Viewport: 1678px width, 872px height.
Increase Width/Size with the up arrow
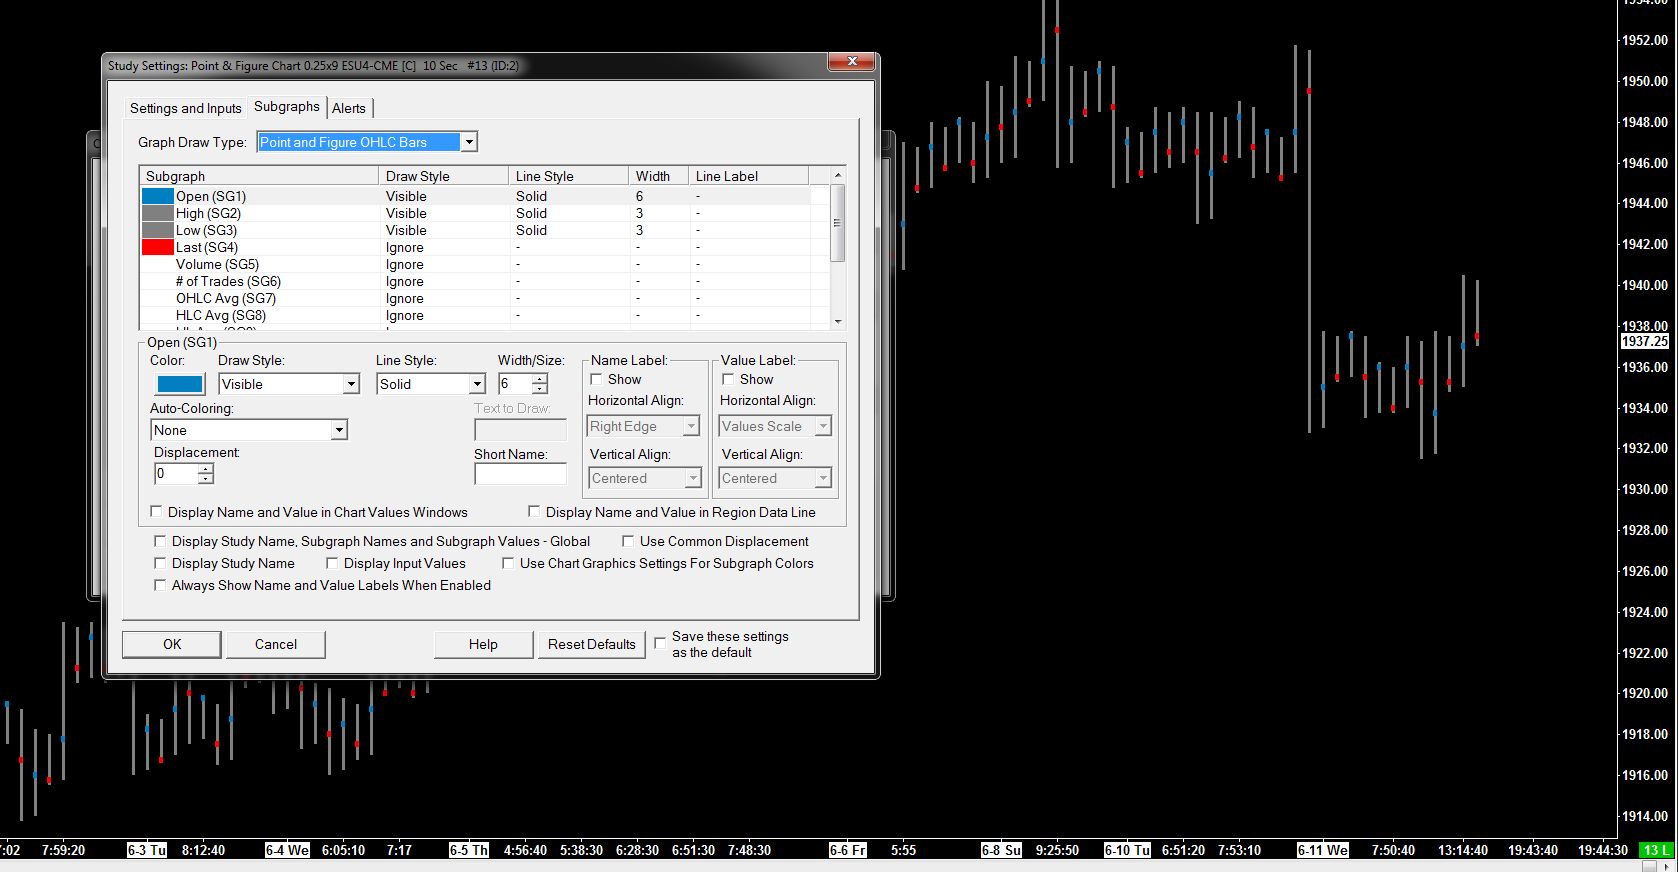tap(540, 379)
